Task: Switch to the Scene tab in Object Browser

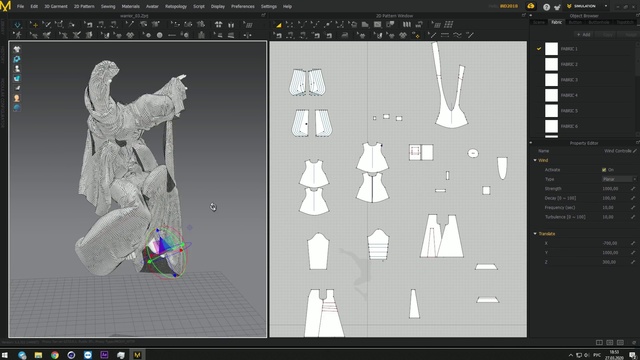Action: 539,22
